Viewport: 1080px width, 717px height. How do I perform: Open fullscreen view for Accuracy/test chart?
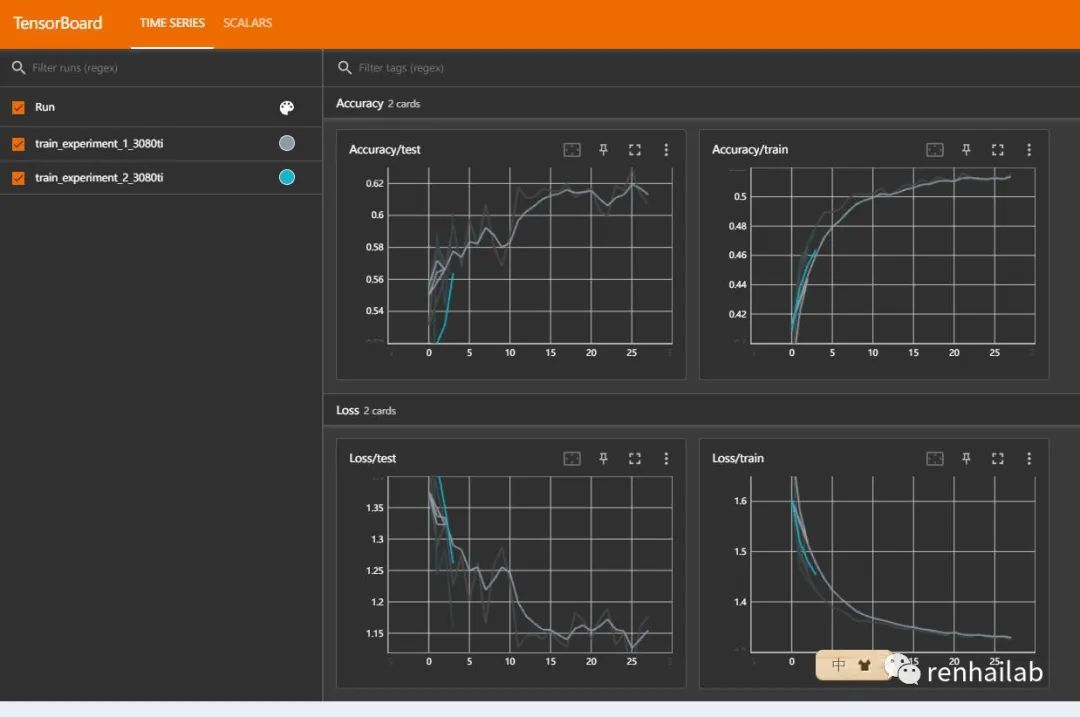point(634,149)
